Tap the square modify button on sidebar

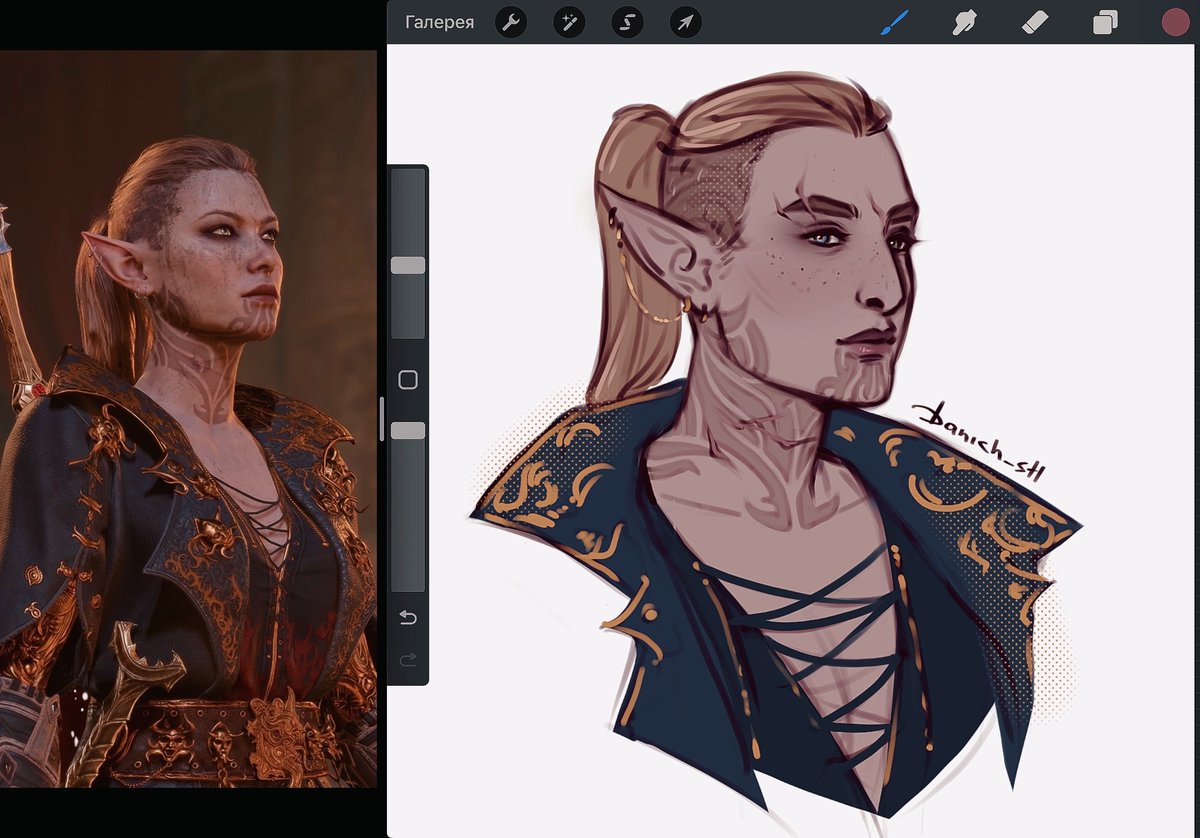point(407,380)
